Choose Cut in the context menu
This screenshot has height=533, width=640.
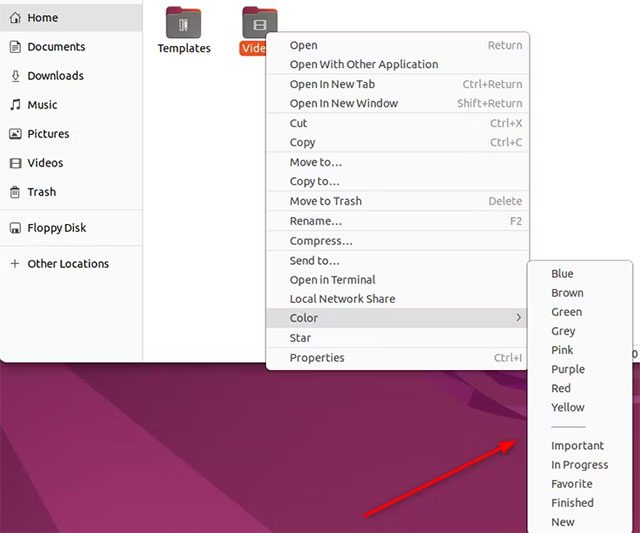tap(398, 123)
